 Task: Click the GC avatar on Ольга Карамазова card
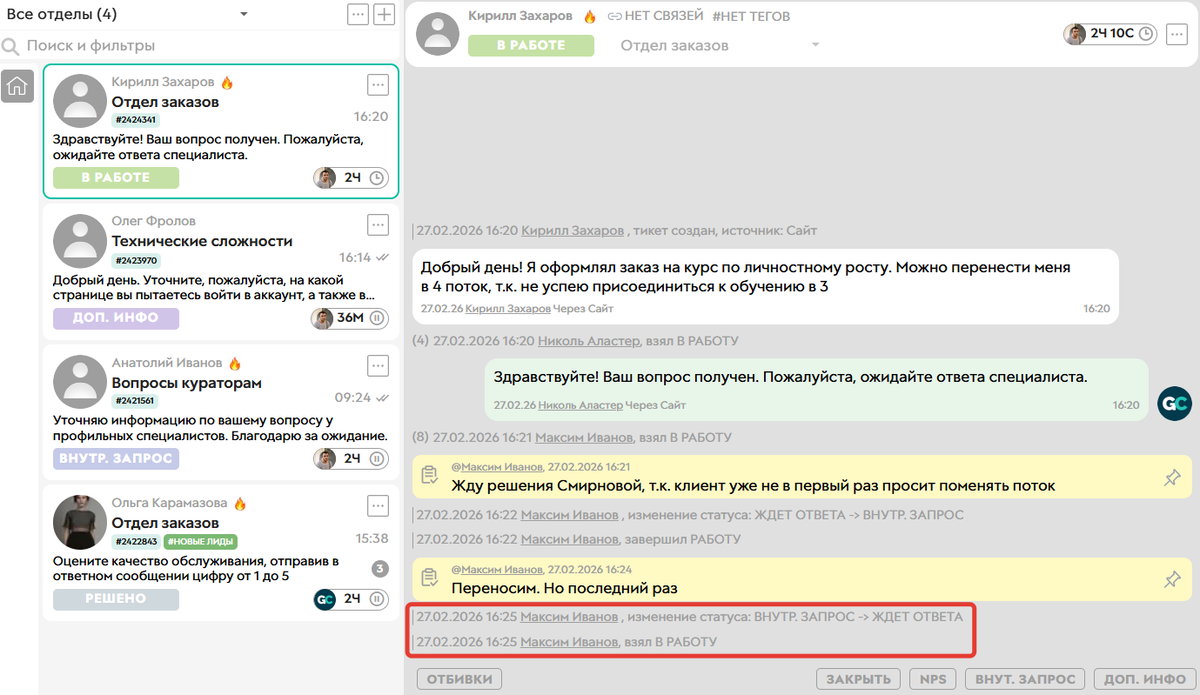[x=324, y=599]
